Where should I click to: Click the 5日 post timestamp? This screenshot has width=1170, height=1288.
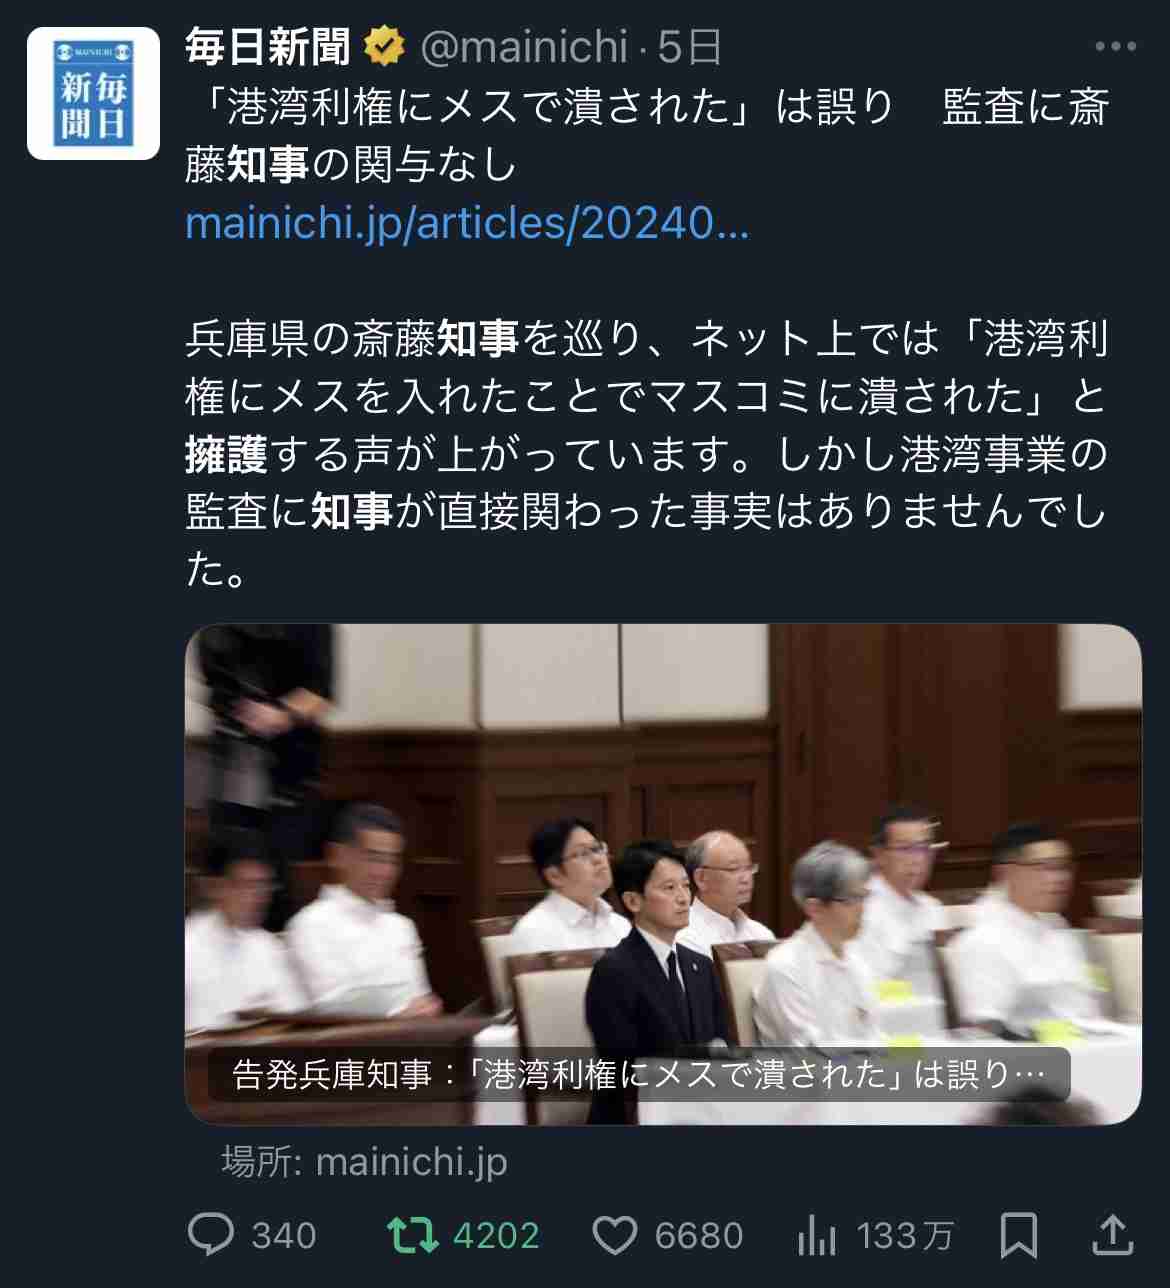(690, 47)
